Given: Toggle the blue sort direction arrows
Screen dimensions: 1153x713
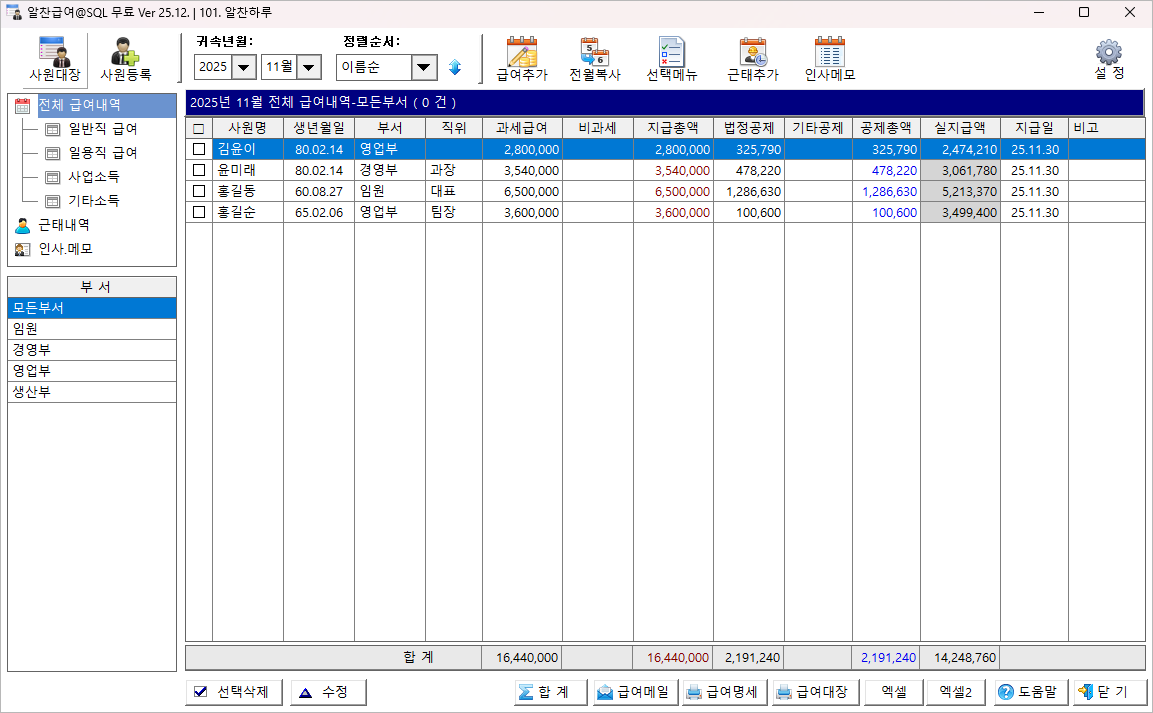Looking at the screenshot, I should pos(454,67).
